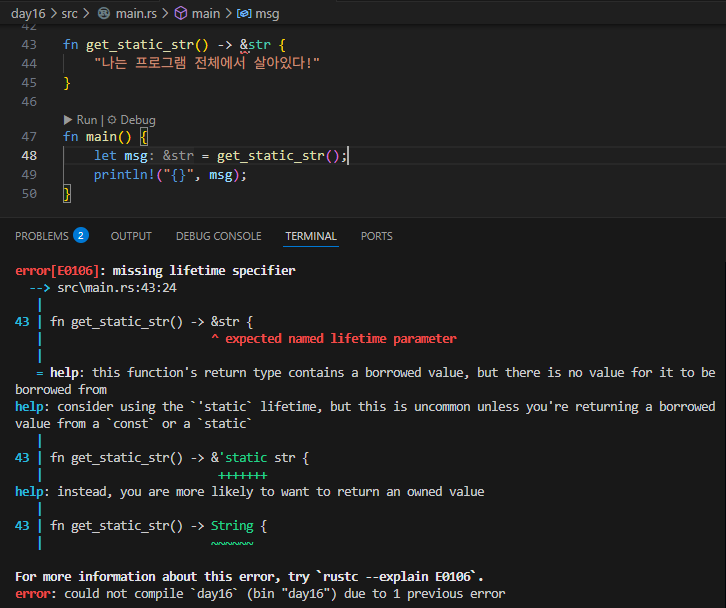The image size is (726, 608).
Task: Click line number 43 in gutter
Action: (x=29, y=44)
